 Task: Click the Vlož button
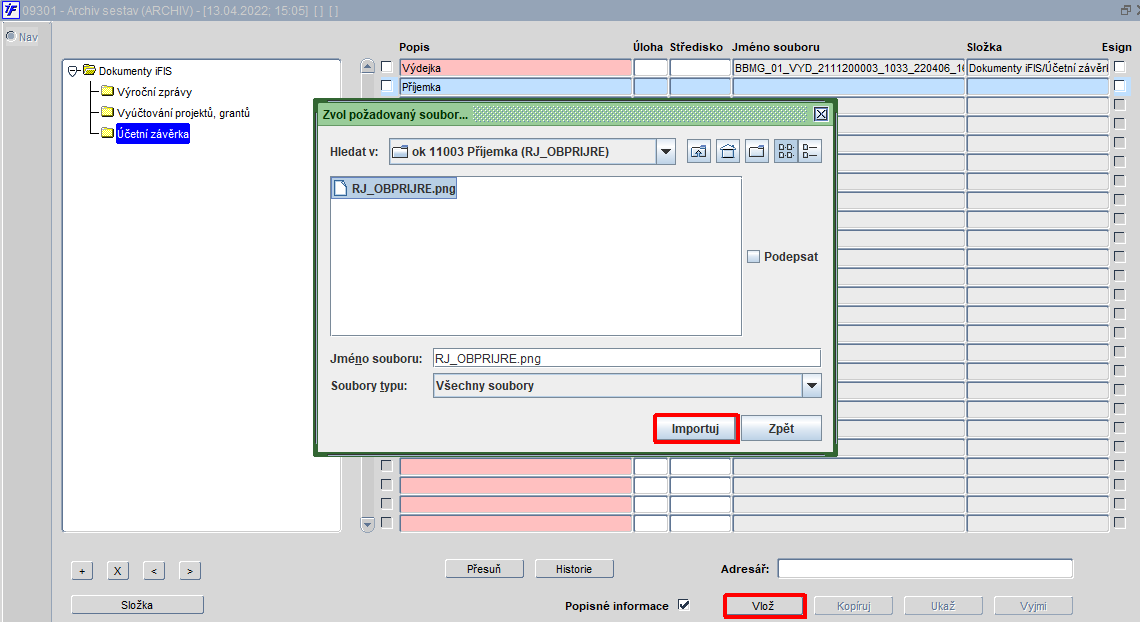point(763,606)
